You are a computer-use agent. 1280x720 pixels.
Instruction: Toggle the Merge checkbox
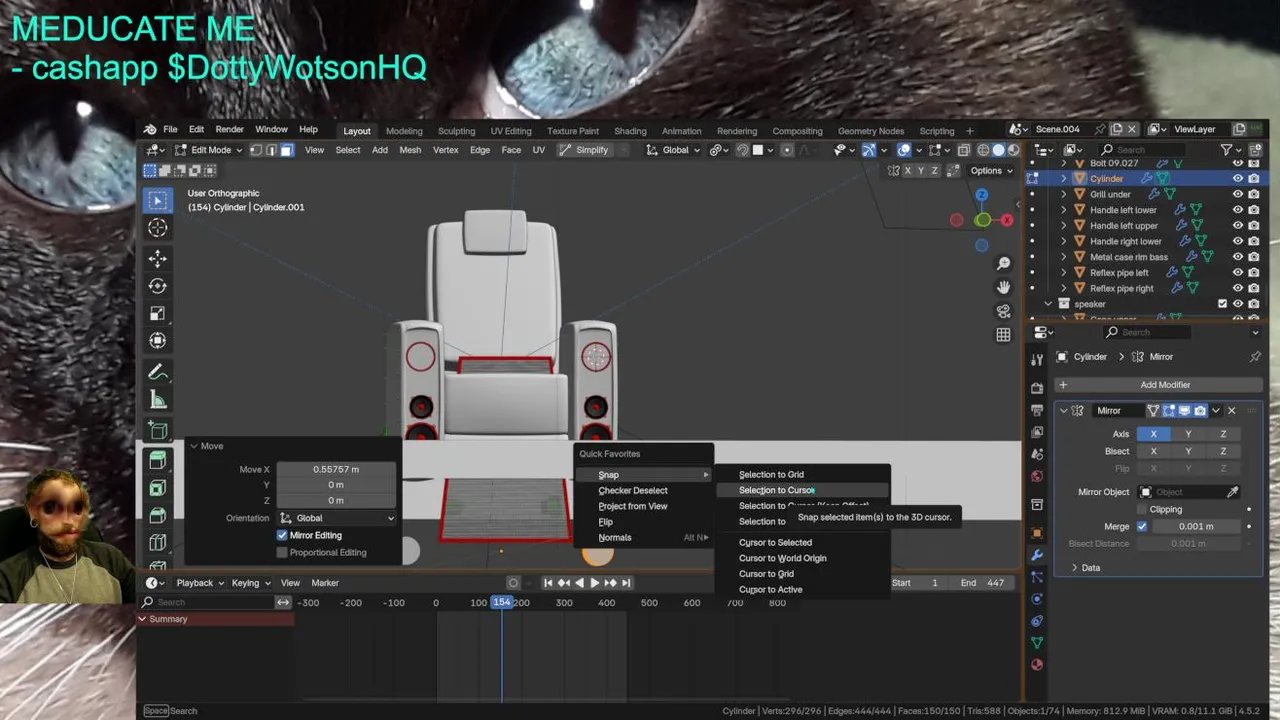click(x=1142, y=526)
